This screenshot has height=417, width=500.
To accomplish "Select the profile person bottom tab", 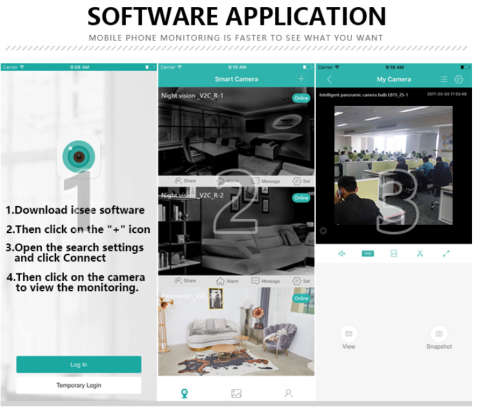I will pos(288,393).
